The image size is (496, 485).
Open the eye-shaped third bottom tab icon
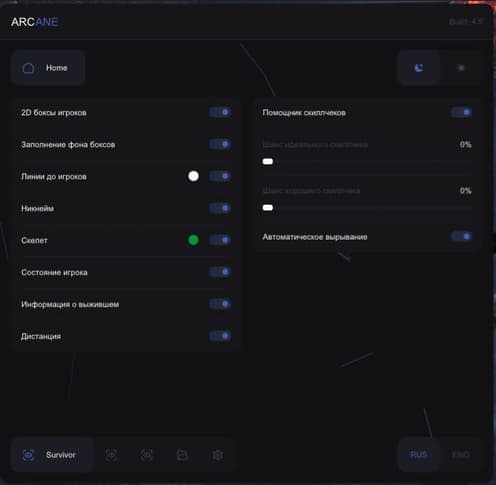(147, 455)
